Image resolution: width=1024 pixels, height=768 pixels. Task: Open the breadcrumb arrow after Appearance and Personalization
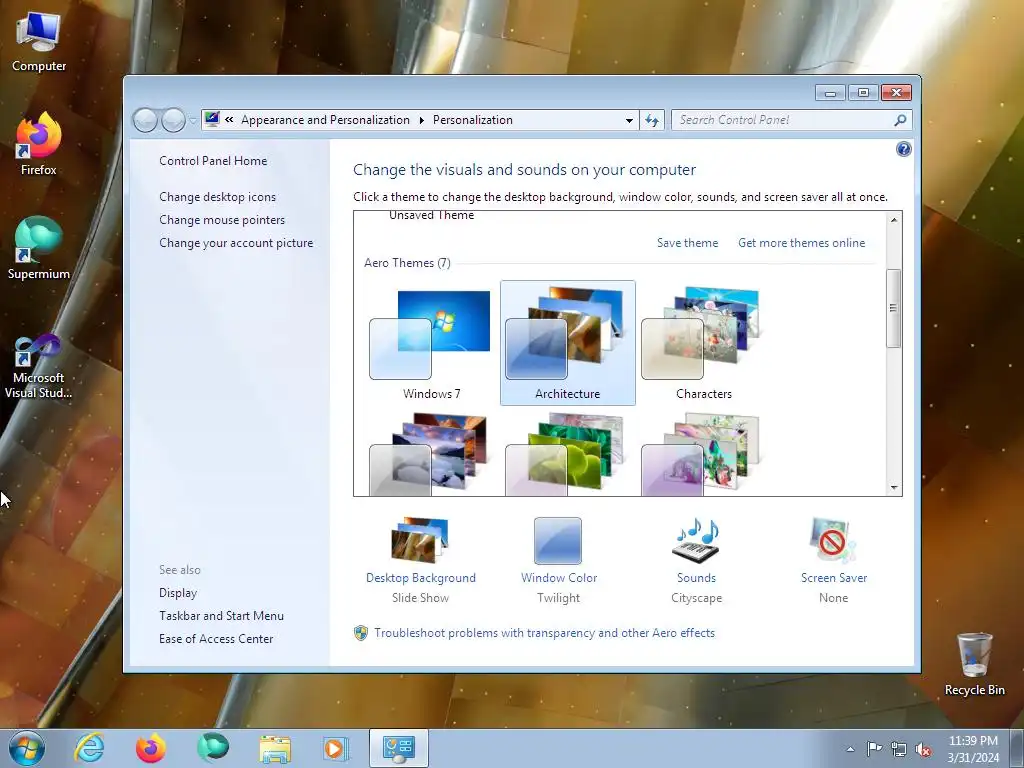click(x=421, y=120)
